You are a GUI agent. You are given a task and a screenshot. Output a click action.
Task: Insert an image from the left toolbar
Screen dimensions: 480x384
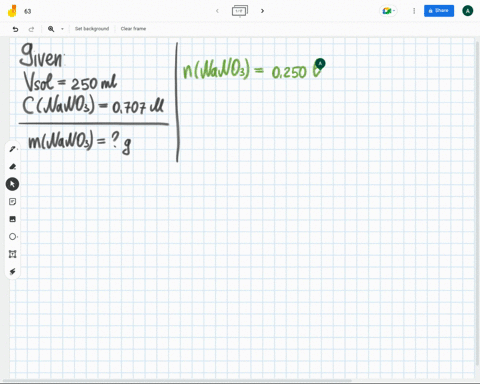pos(12,219)
